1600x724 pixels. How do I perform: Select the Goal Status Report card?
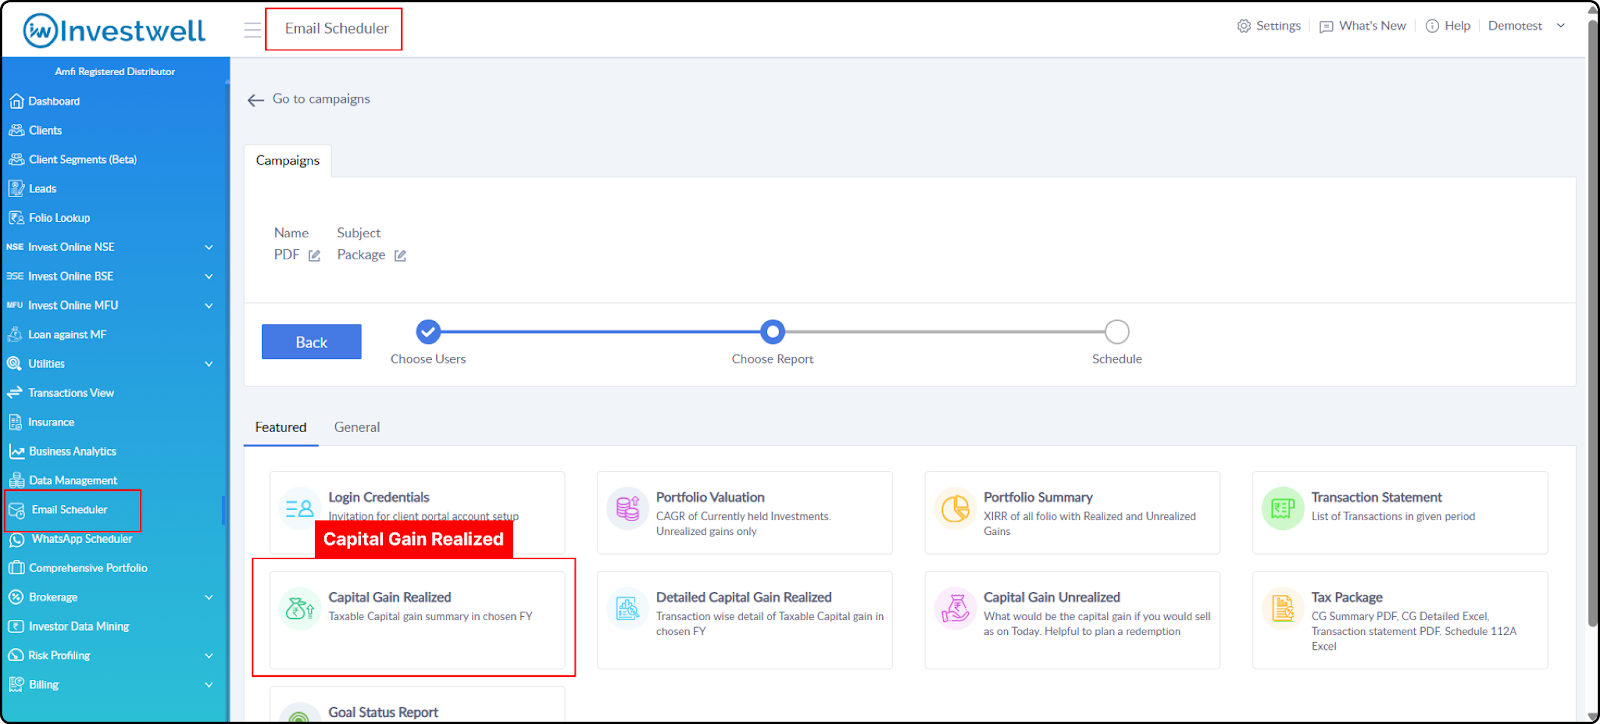click(x=417, y=705)
